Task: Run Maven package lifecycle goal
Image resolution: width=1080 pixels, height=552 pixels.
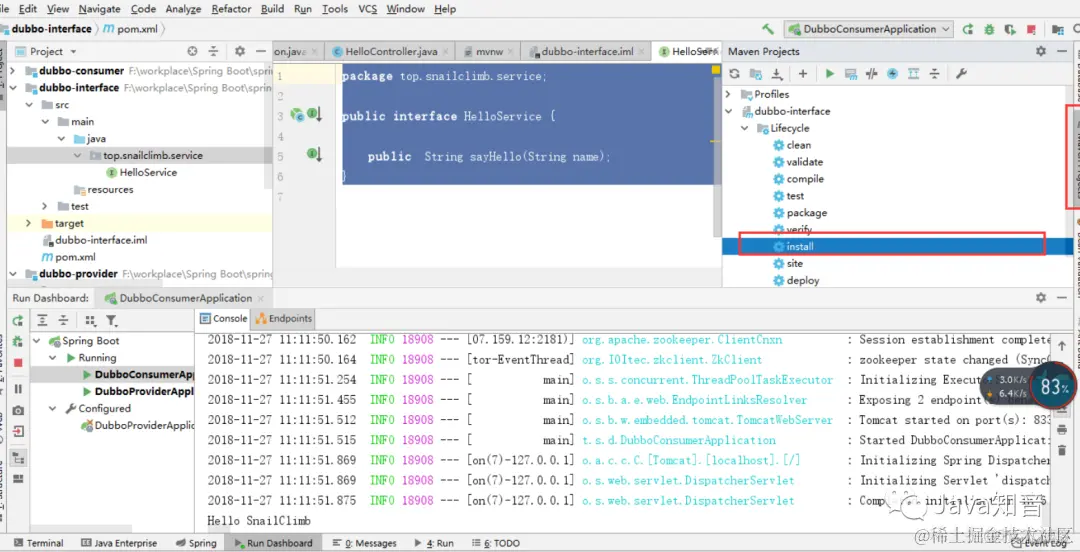Action: click(x=800, y=213)
